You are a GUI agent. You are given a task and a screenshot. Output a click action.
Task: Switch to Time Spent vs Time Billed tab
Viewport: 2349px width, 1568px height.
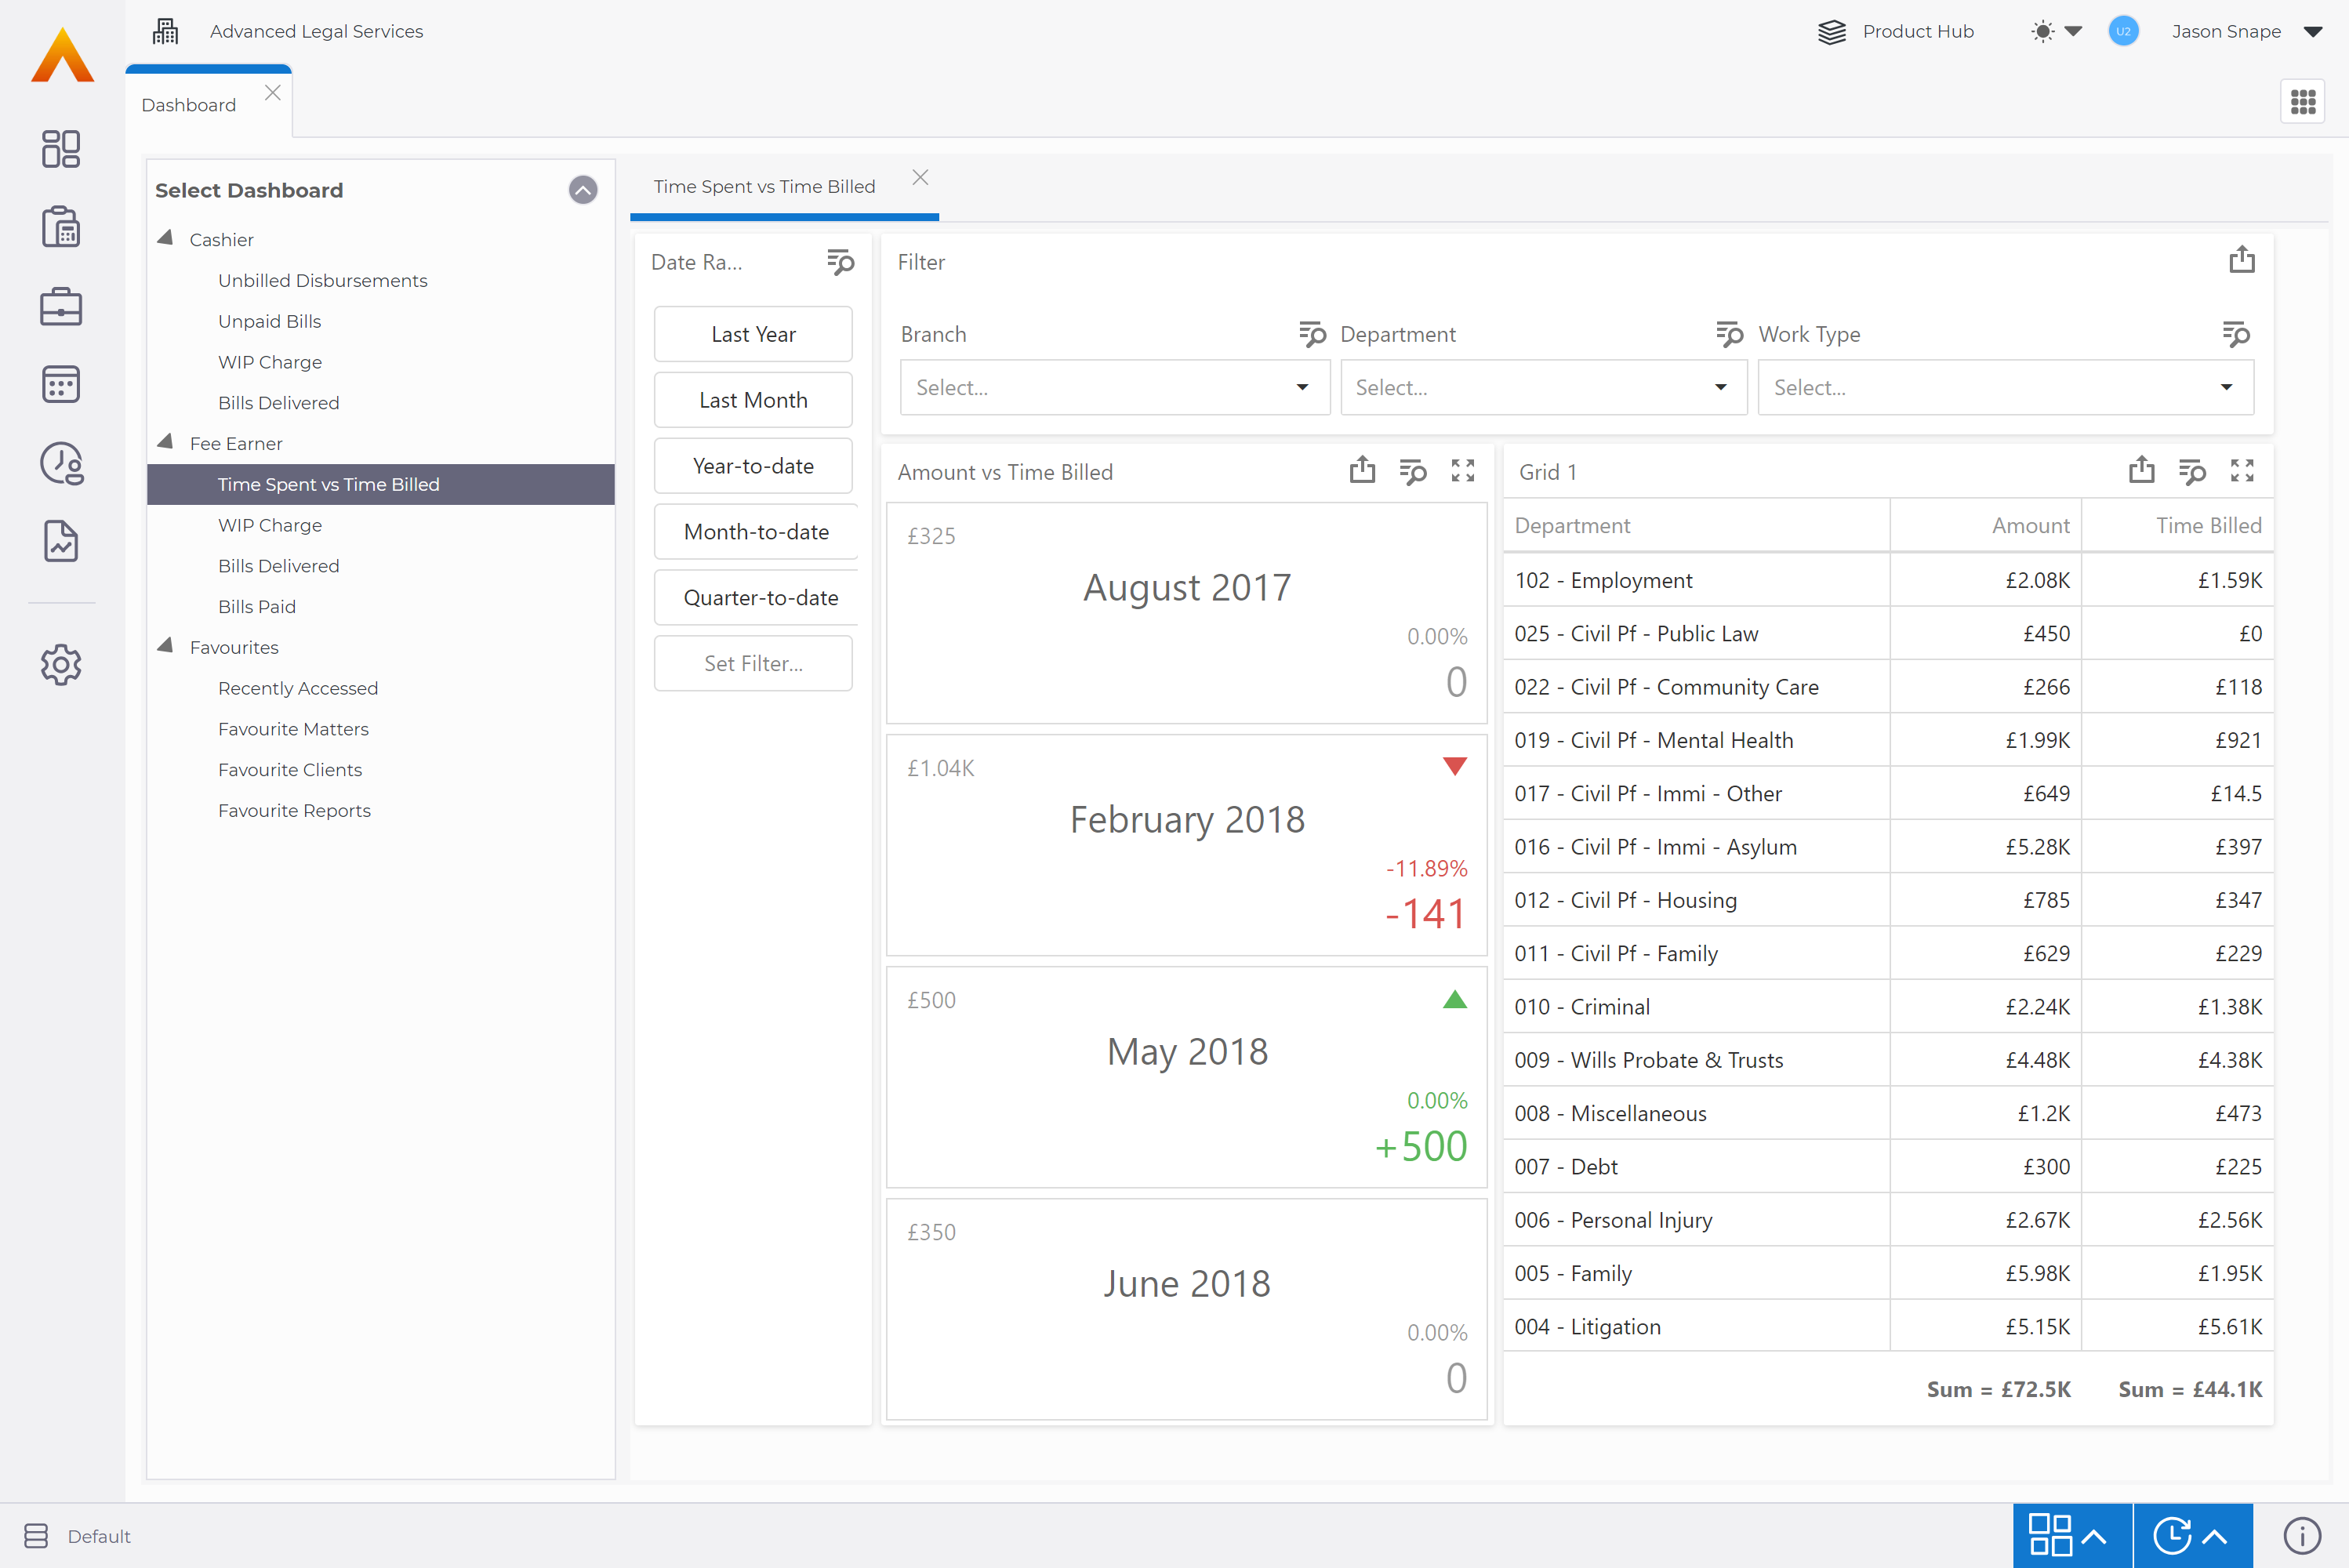tap(764, 187)
